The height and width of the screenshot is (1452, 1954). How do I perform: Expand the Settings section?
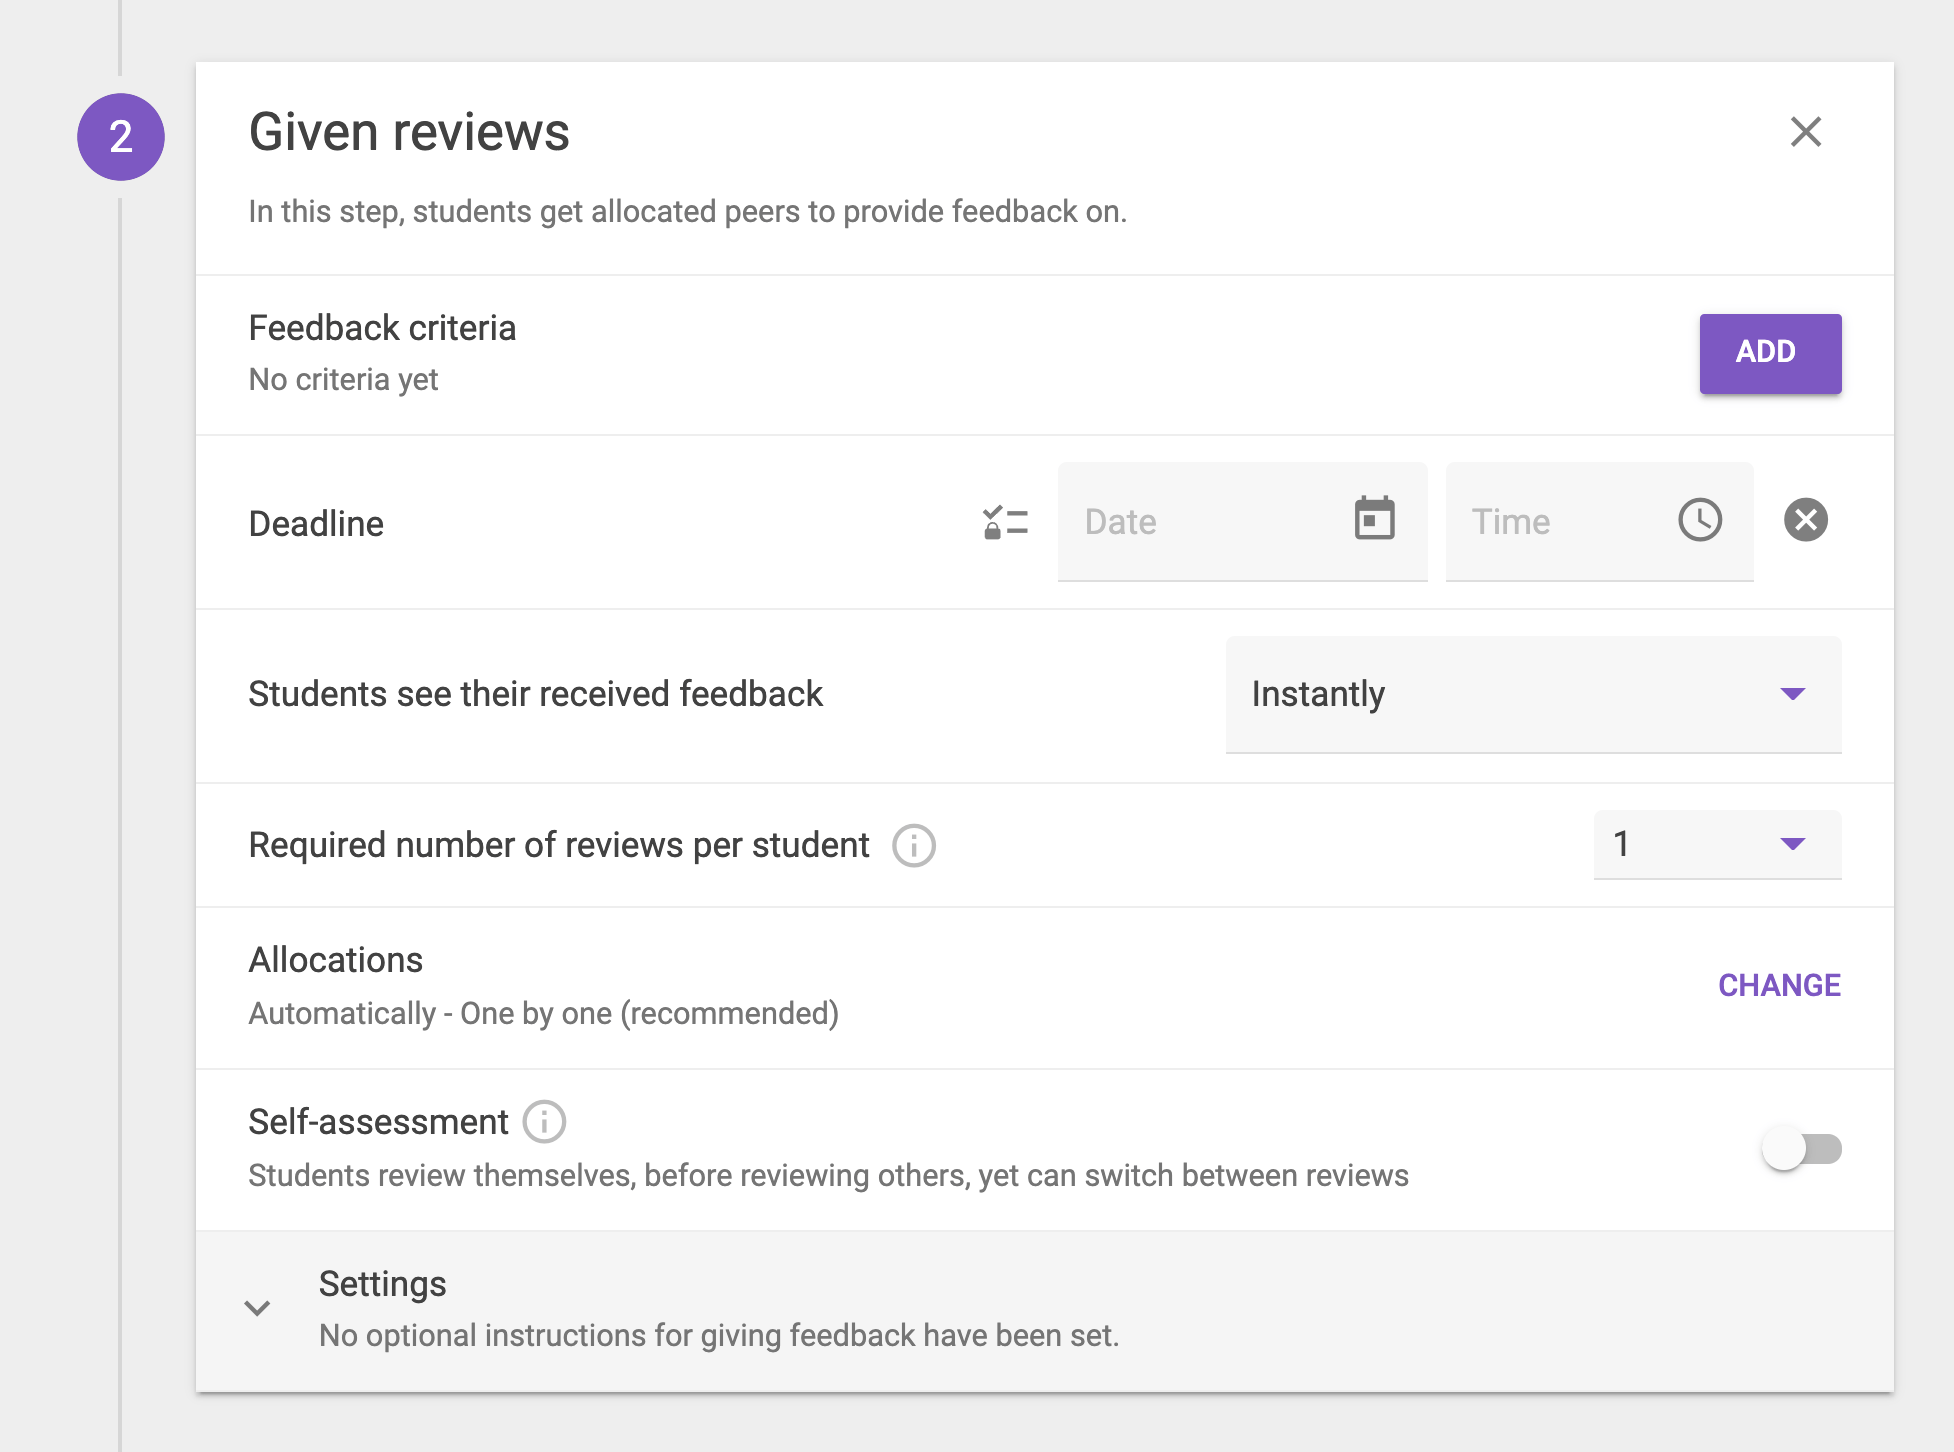point(258,1307)
